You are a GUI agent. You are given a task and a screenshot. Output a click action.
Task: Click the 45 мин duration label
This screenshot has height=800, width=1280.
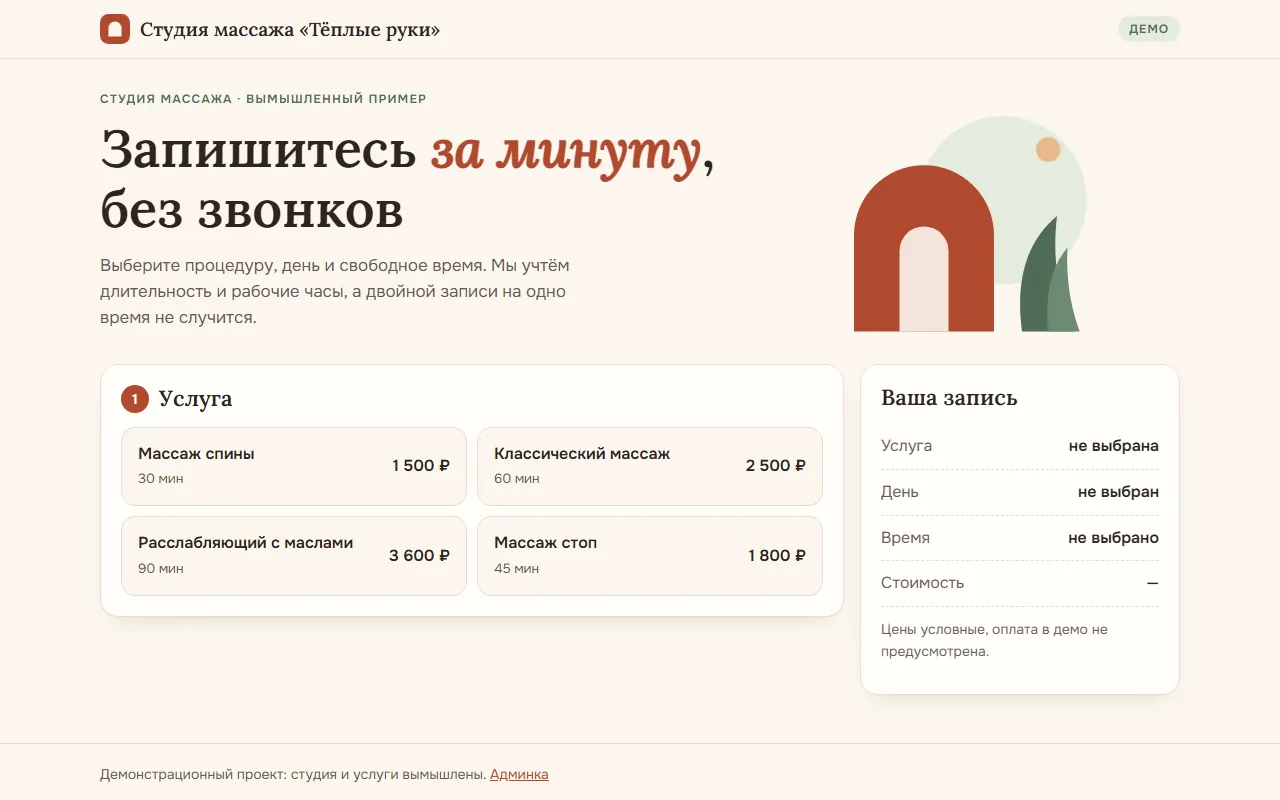pos(517,568)
